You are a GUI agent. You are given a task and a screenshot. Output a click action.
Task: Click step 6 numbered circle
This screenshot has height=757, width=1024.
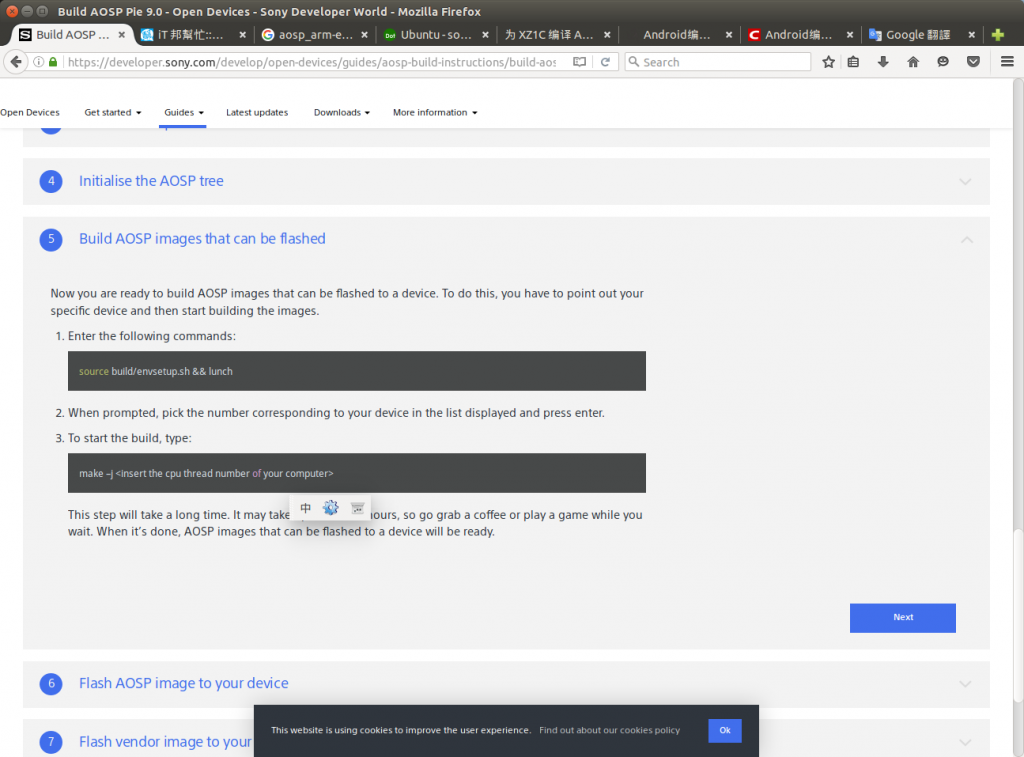(51, 683)
